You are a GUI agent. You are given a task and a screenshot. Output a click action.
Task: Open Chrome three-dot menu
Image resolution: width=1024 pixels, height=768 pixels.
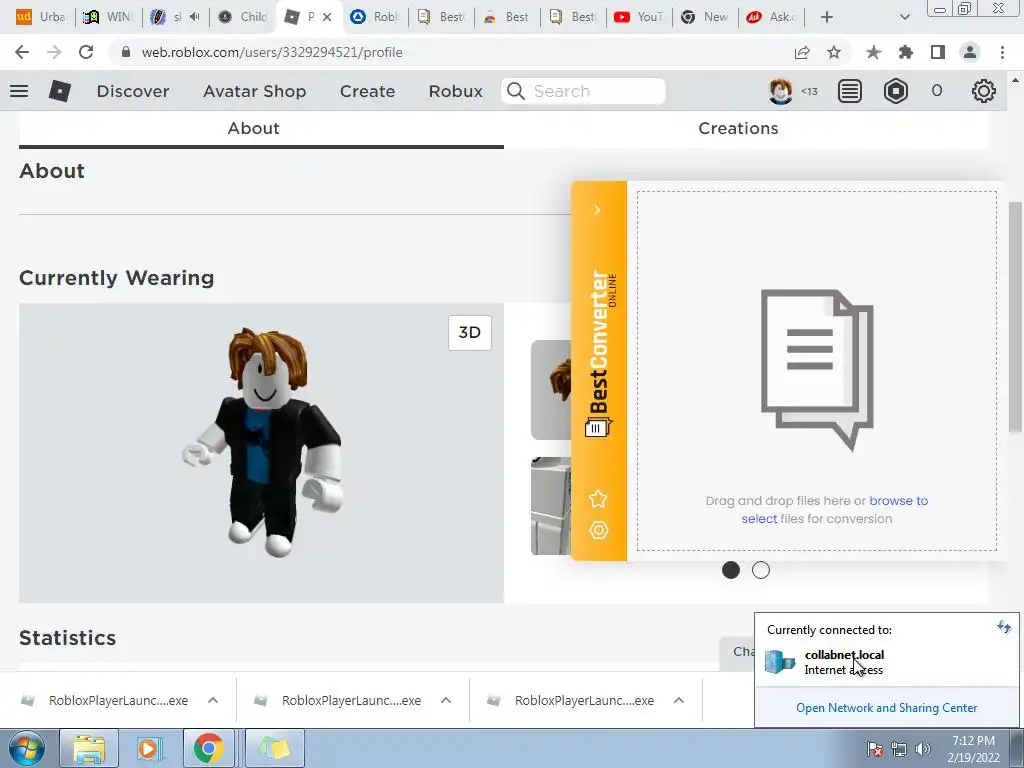click(1002, 52)
